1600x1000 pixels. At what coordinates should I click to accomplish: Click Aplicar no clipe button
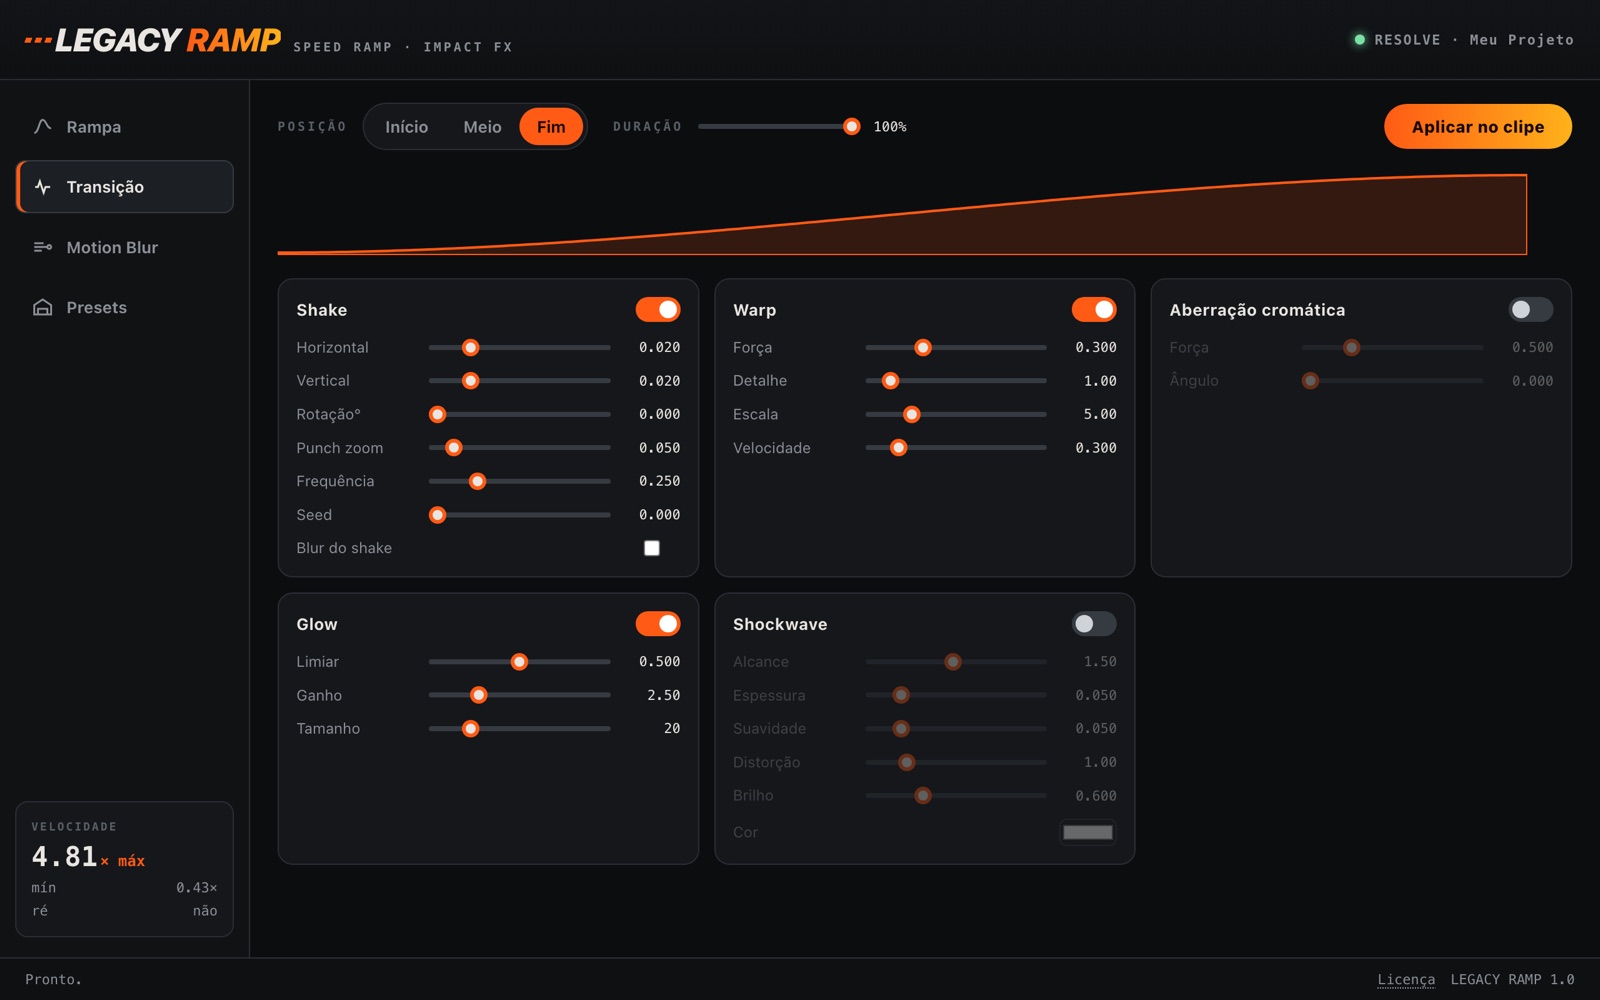(x=1478, y=127)
